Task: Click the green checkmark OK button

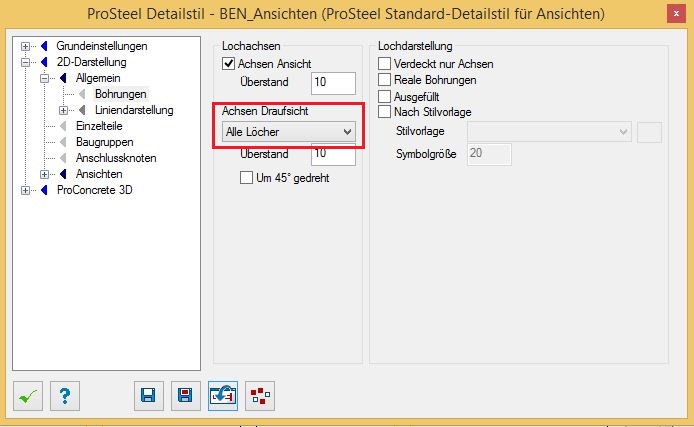Action: [x=28, y=396]
